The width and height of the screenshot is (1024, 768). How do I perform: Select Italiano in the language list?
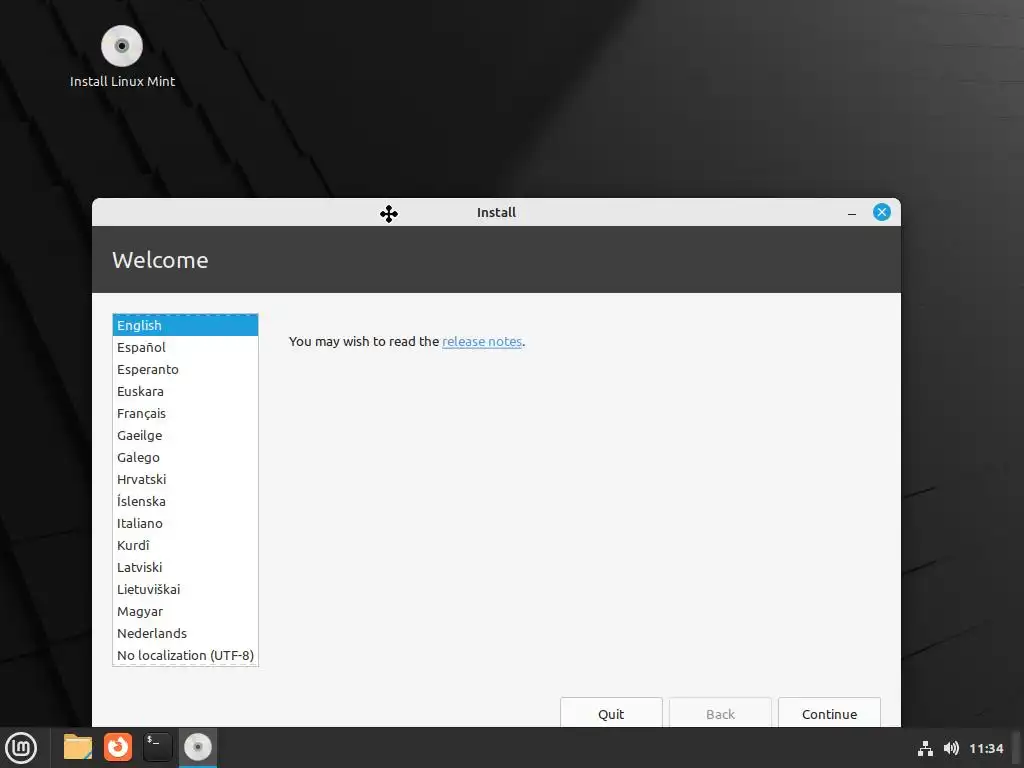[x=185, y=523]
